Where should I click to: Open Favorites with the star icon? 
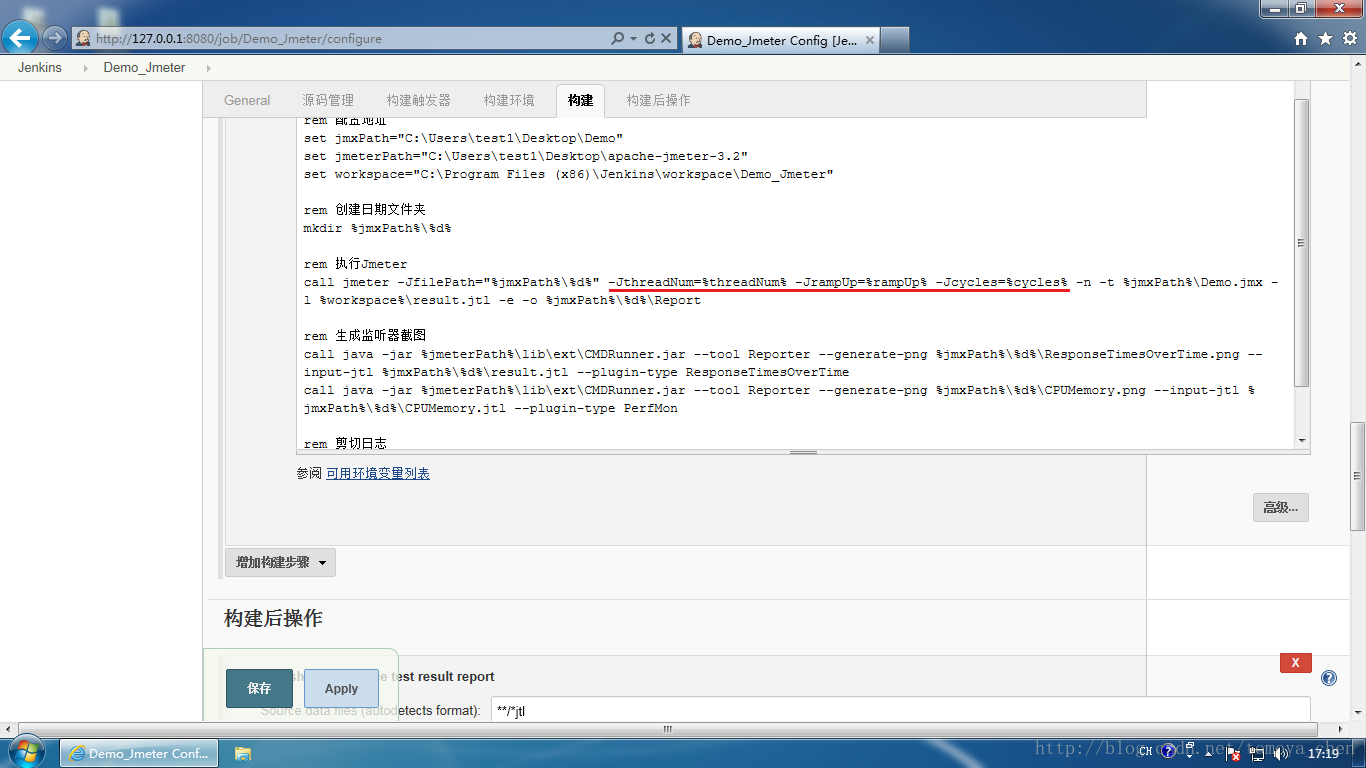(x=1325, y=38)
